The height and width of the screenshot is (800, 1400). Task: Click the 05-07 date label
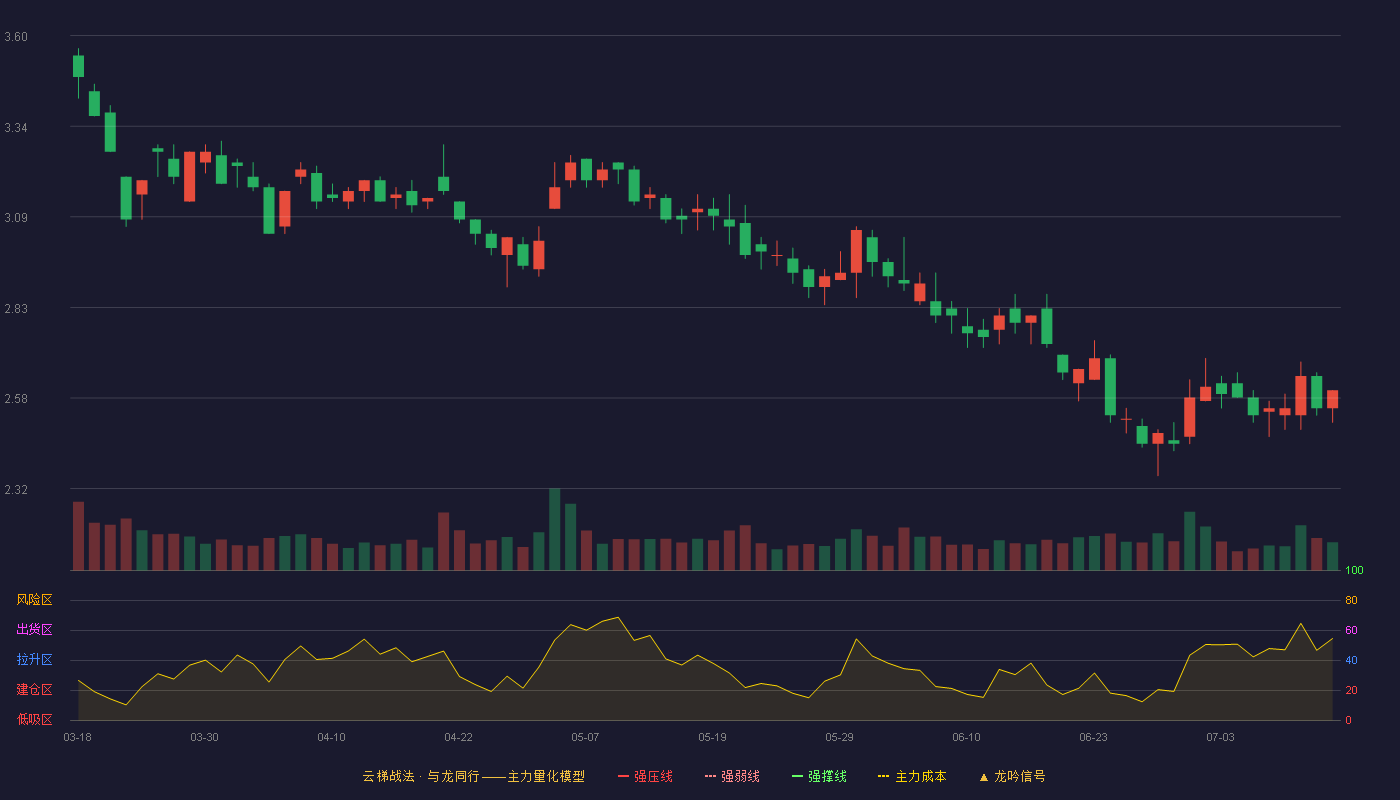(585, 737)
